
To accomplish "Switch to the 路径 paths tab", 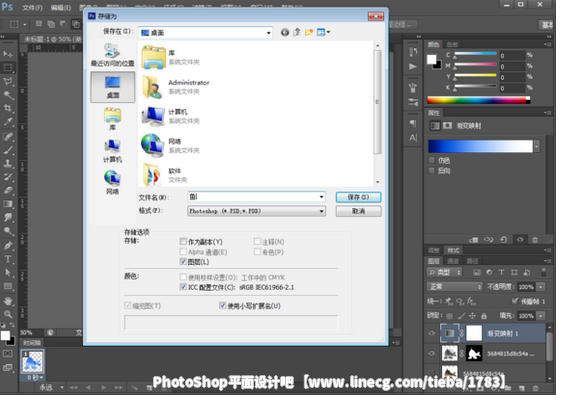I will tap(472, 261).
